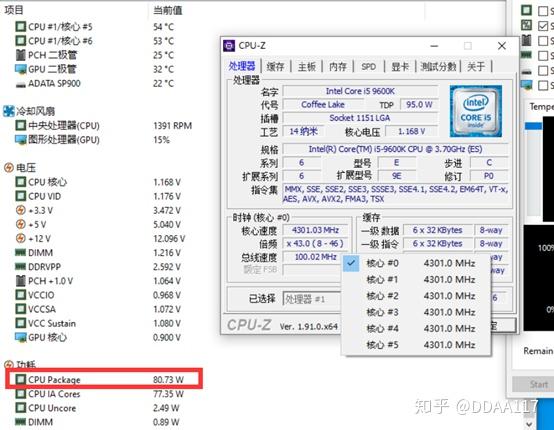Click the ADATA SP900 drive icon
554x430 pixels.
click(x=21, y=84)
